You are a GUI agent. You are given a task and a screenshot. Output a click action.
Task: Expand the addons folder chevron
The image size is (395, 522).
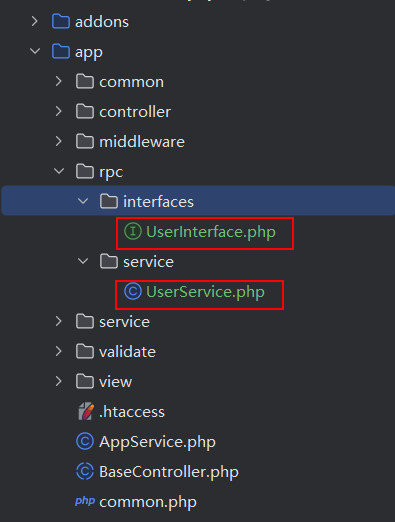pyautogui.click(x=35, y=22)
